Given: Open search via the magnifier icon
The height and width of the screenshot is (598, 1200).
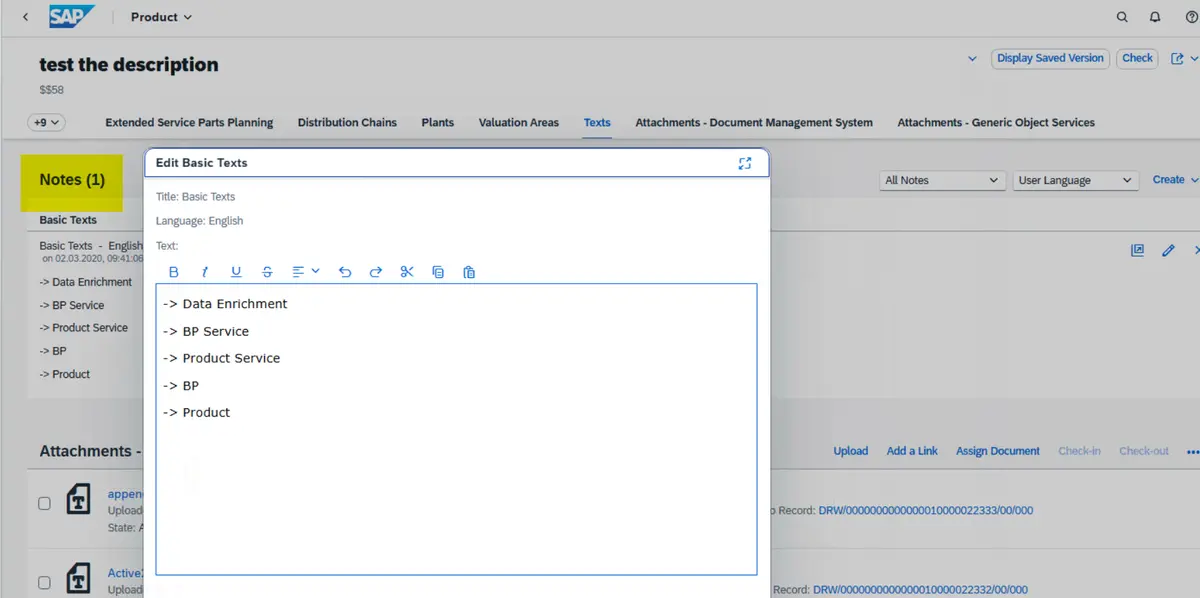Looking at the screenshot, I should click(1122, 17).
